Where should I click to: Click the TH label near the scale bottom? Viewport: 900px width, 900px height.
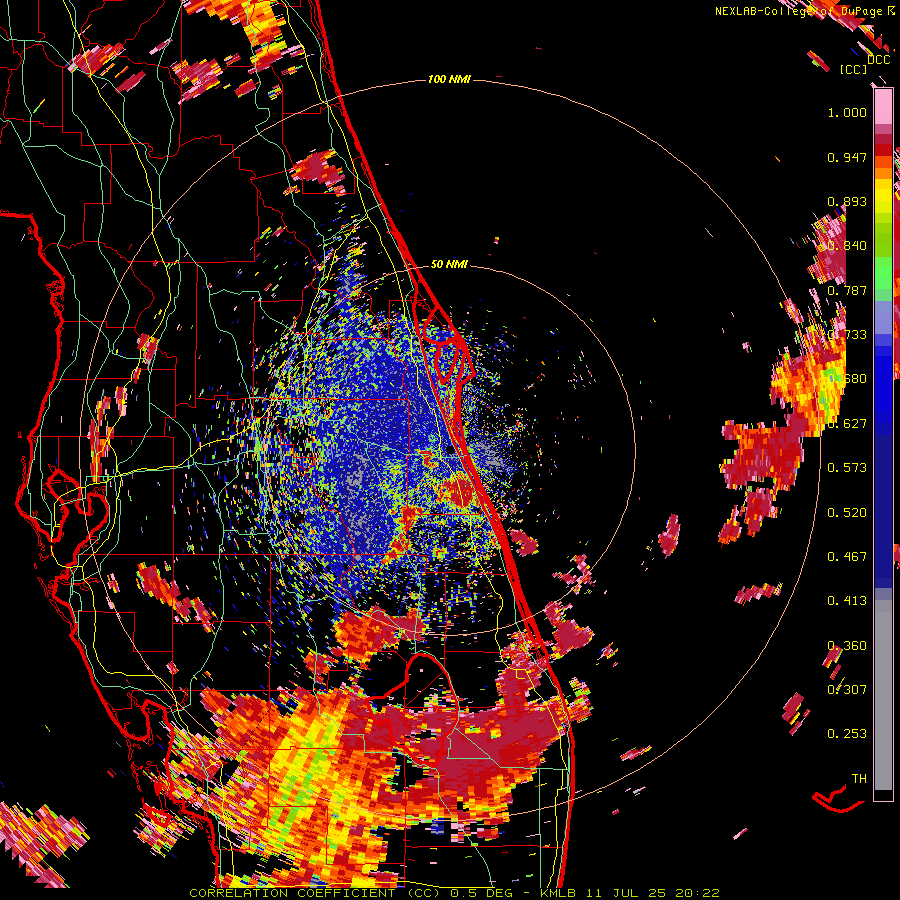pos(859,778)
